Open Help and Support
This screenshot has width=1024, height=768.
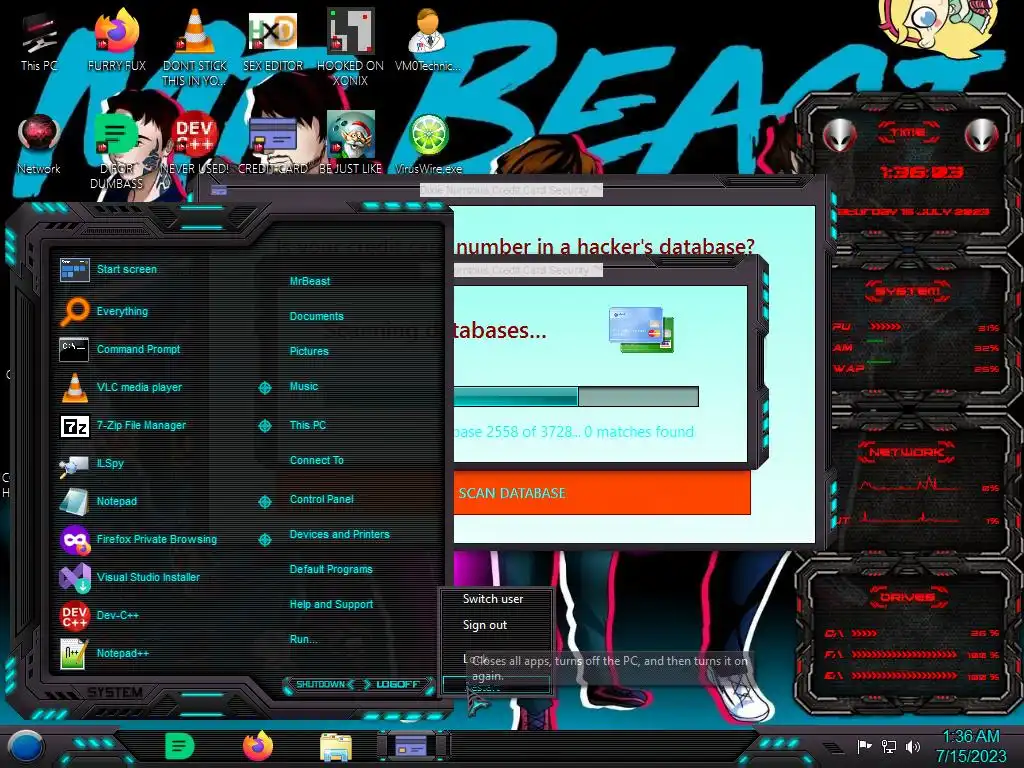pyautogui.click(x=331, y=605)
